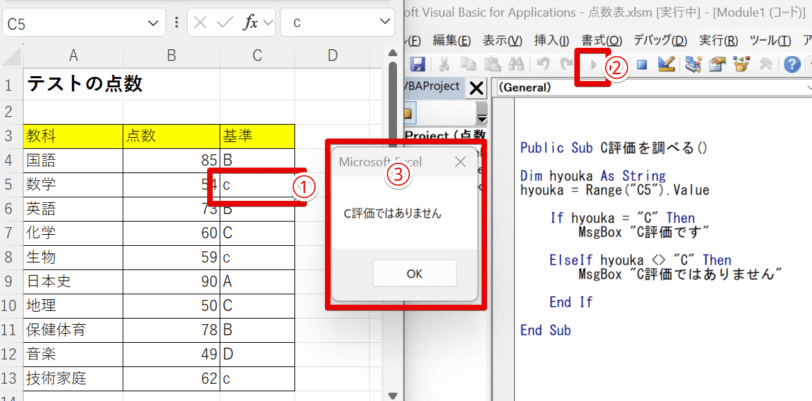Click cell titled テストの点数
Viewport: 812px width, 401px height.
click(73, 84)
